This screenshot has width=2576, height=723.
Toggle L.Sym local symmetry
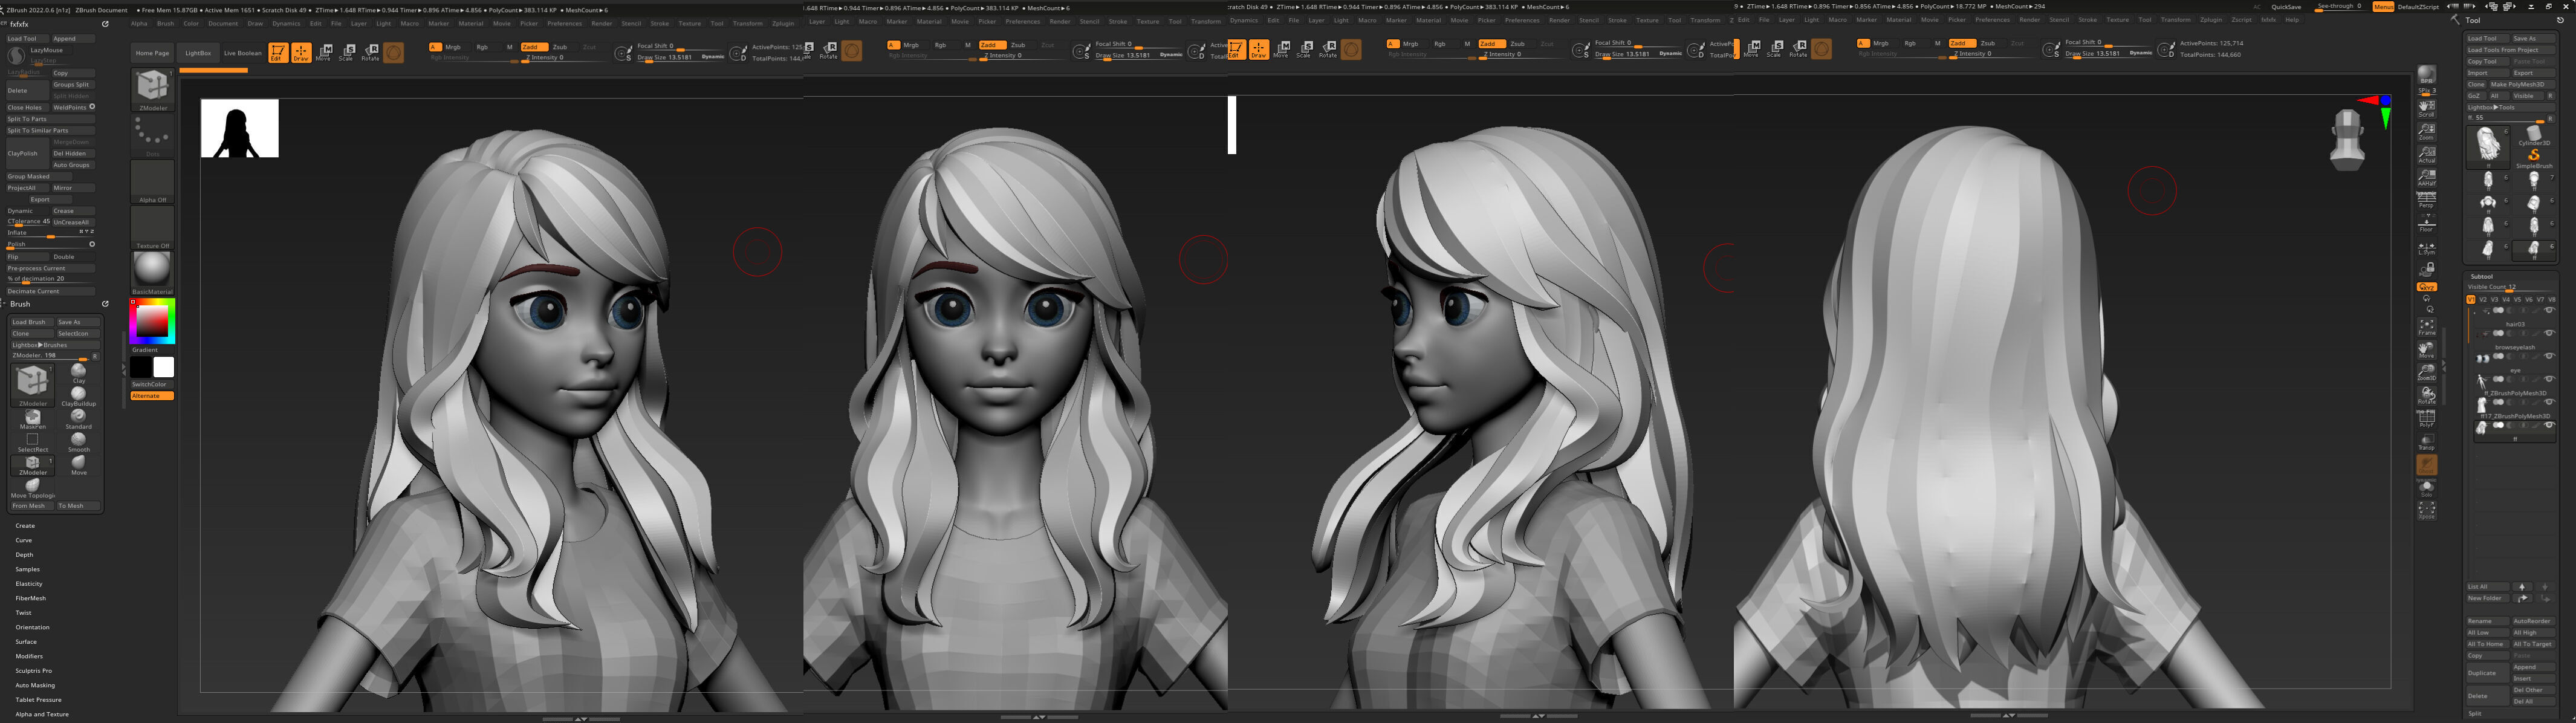pyautogui.click(x=2426, y=248)
